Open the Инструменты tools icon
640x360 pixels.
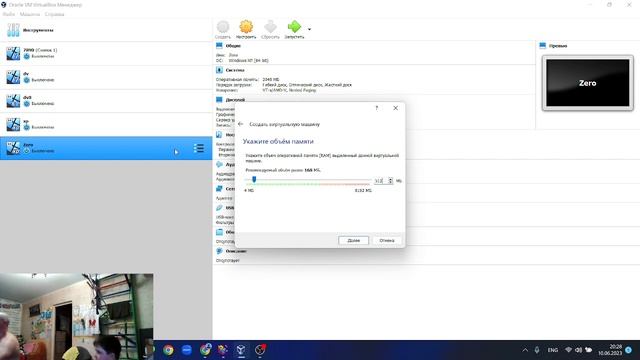[13, 30]
